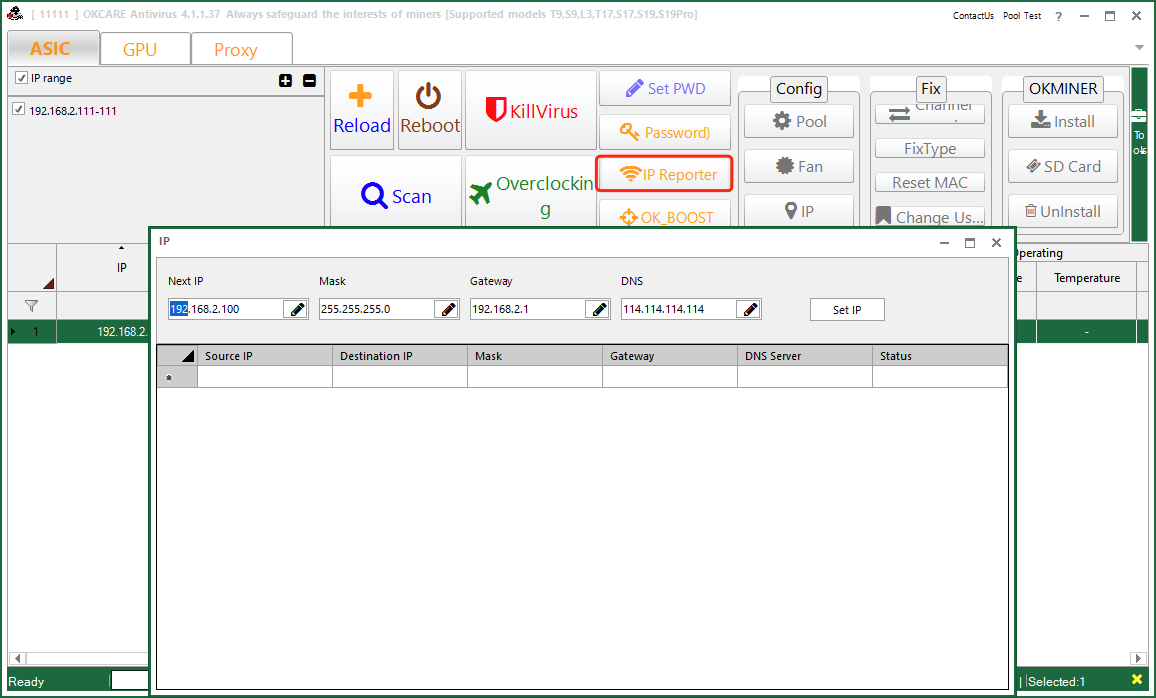1156x698 pixels.
Task: Click the red pencil icon beside DNS field
Action: pos(749,310)
